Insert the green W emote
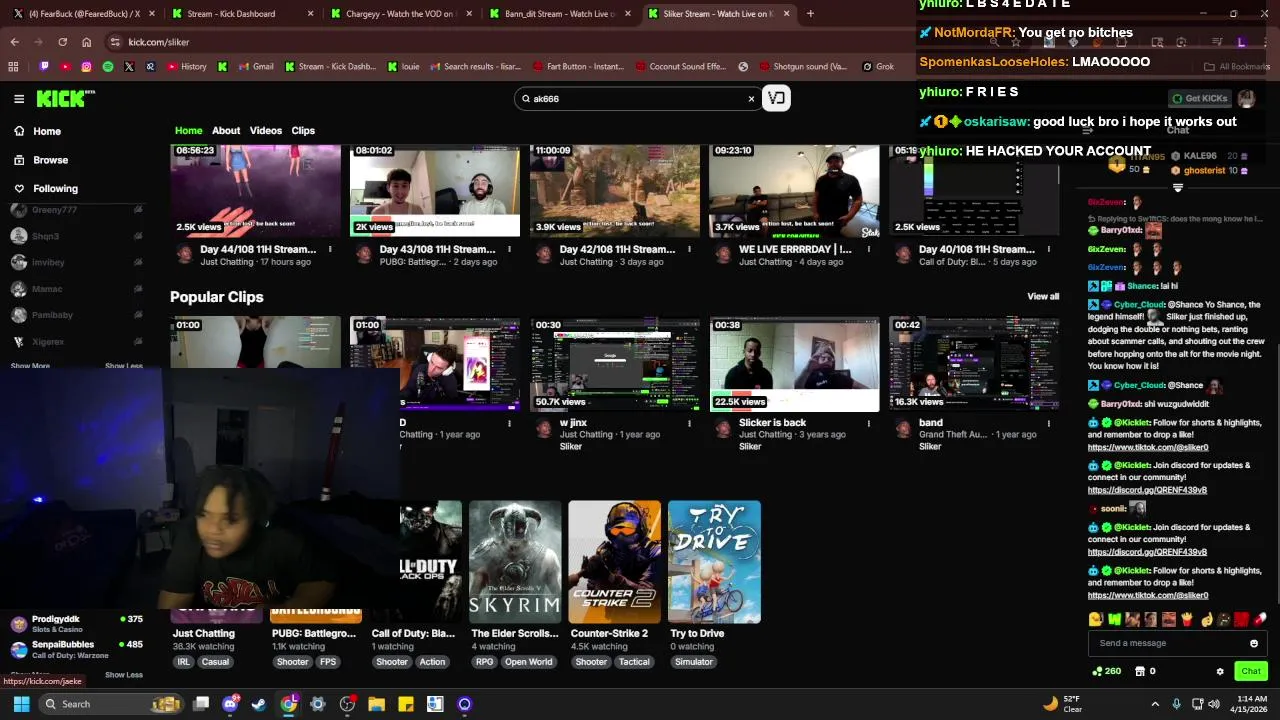1280x720 pixels. click(1114, 619)
